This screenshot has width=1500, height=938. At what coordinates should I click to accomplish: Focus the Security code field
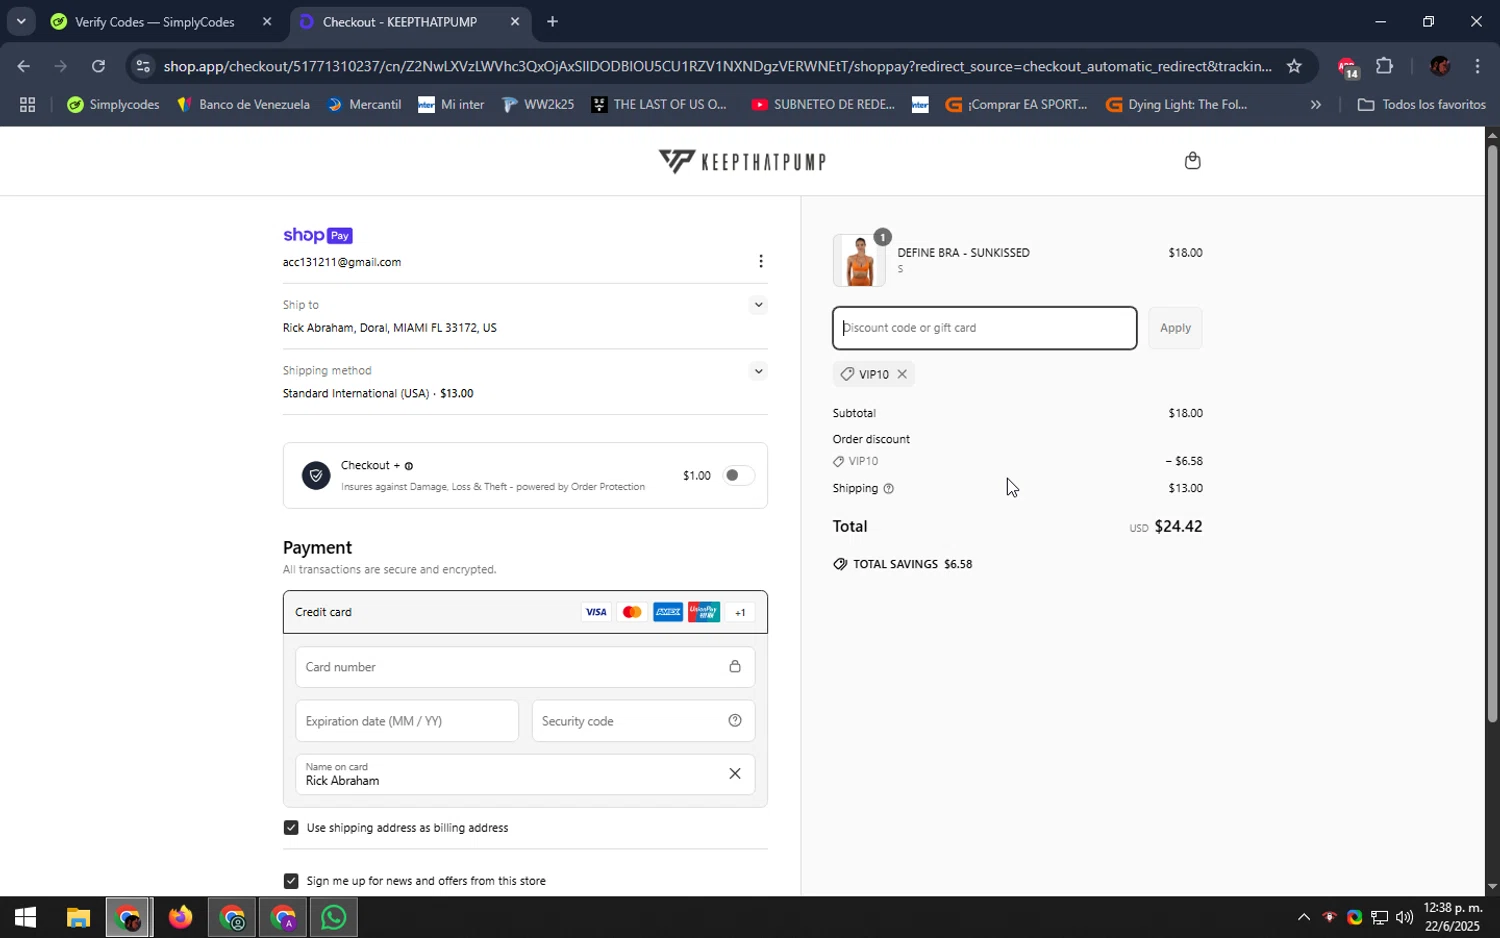coord(643,721)
